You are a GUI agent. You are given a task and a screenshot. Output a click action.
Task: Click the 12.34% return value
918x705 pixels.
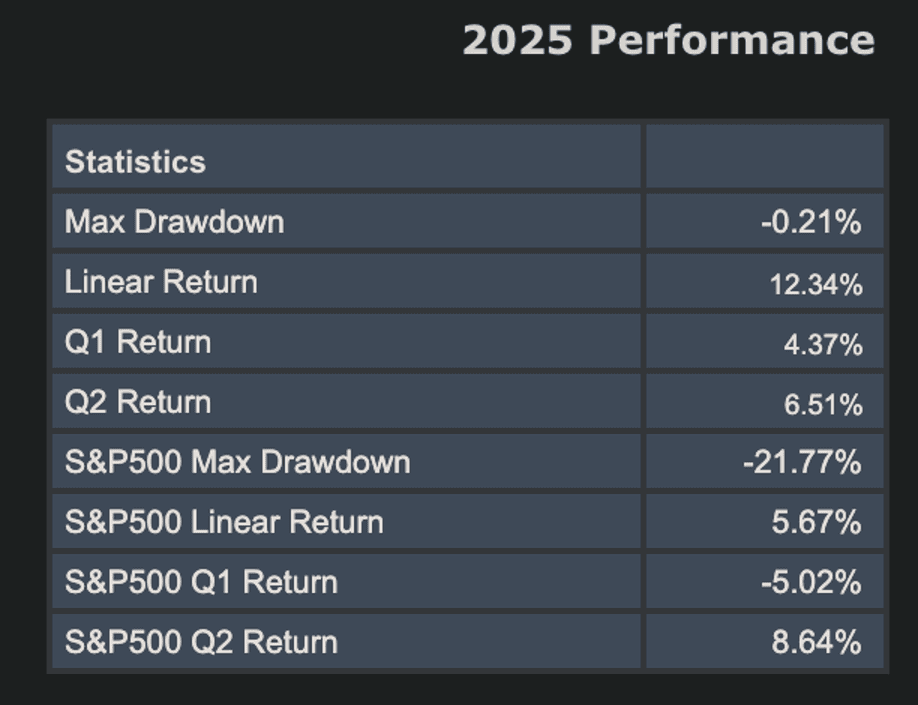(x=815, y=285)
